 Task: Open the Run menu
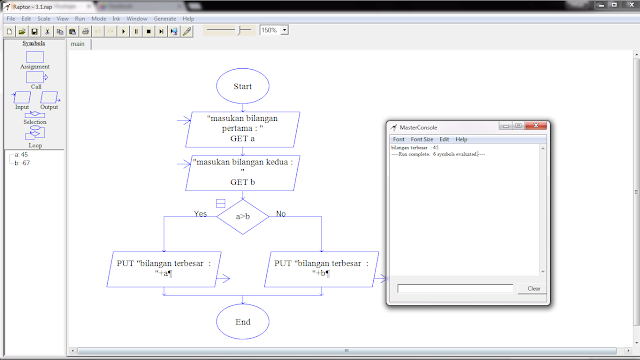click(x=80, y=19)
